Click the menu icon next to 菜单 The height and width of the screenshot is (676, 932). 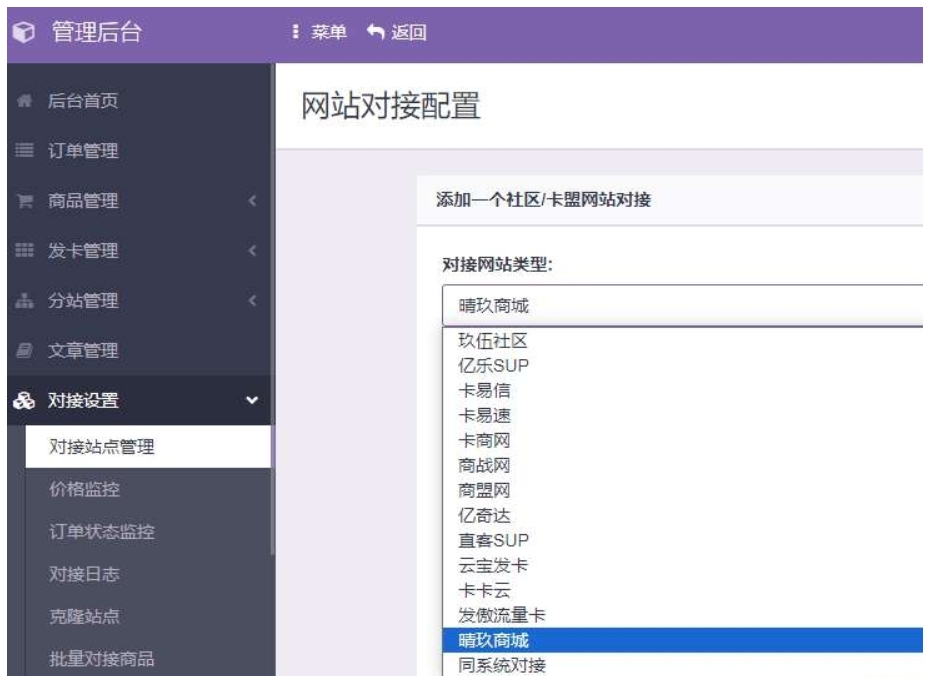coord(292,29)
